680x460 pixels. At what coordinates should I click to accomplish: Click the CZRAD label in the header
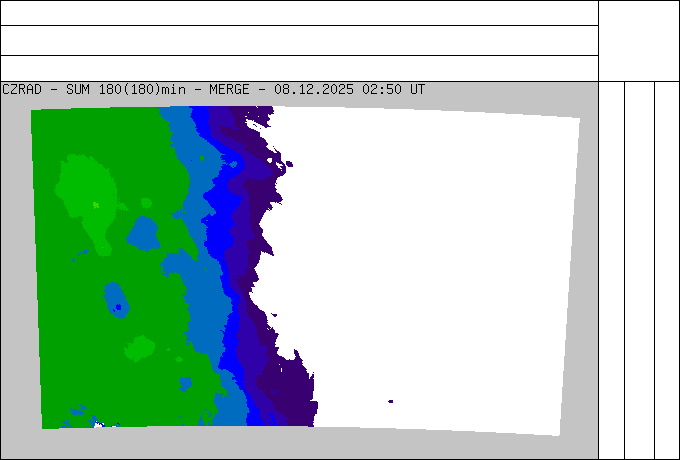click(x=20, y=89)
